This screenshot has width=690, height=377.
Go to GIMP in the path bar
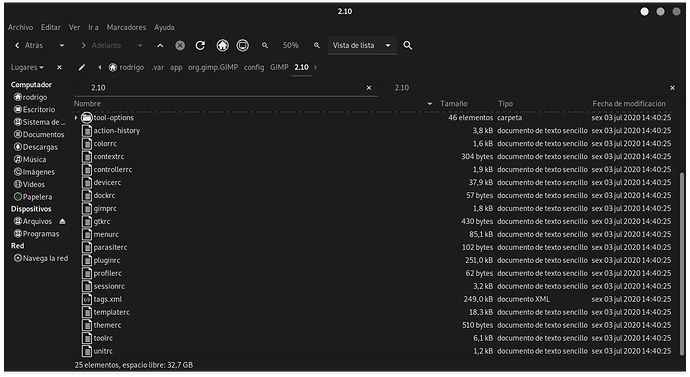pyautogui.click(x=279, y=67)
